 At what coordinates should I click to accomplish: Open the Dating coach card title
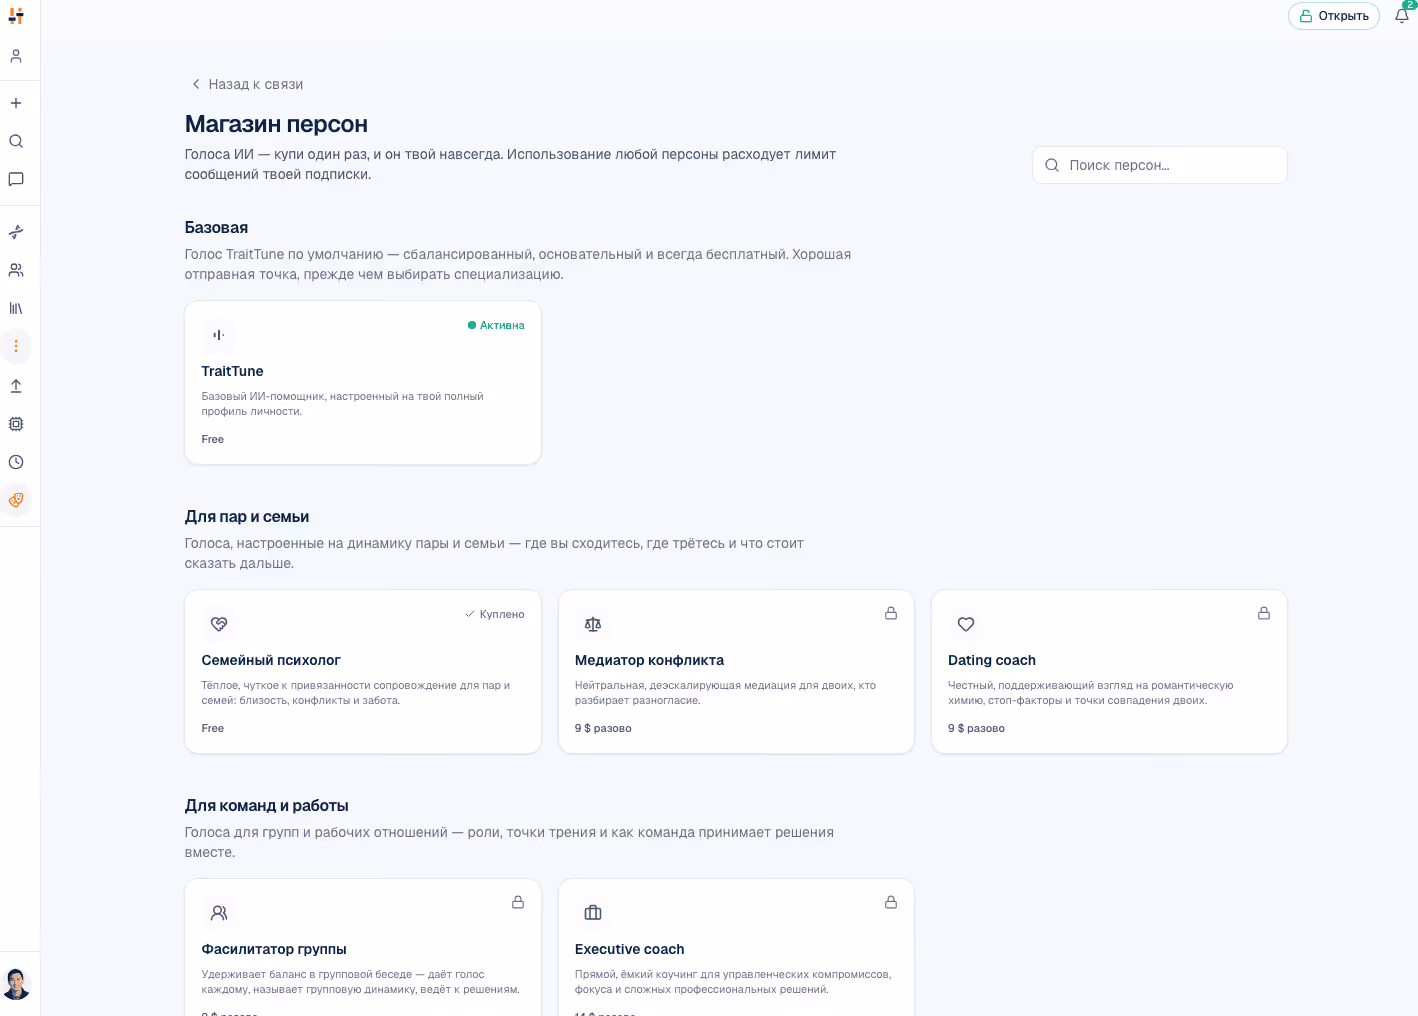pyautogui.click(x=992, y=660)
